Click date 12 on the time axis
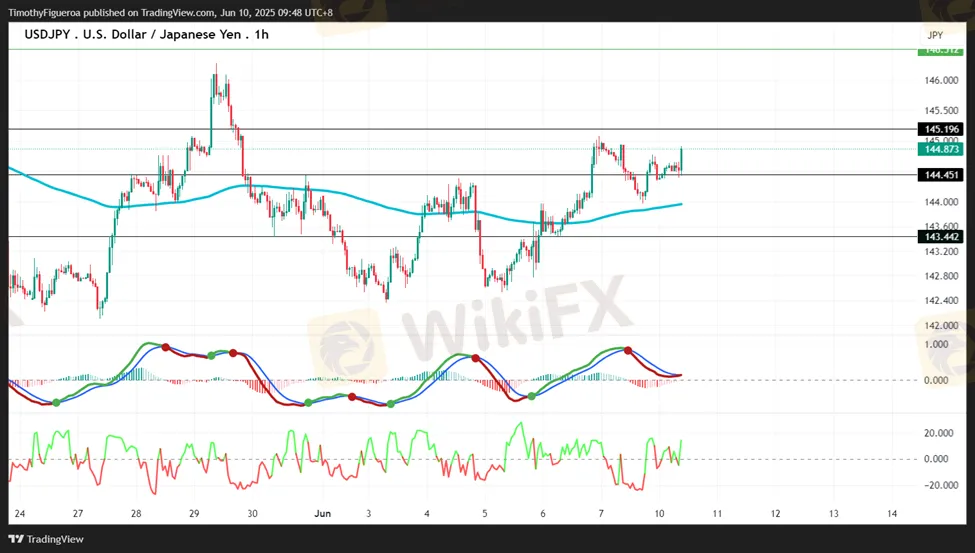The width and height of the screenshot is (975, 553). tap(775, 514)
